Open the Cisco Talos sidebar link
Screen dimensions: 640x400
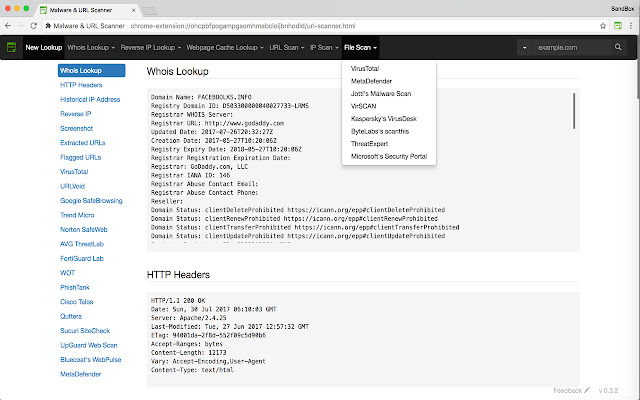(77, 302)
